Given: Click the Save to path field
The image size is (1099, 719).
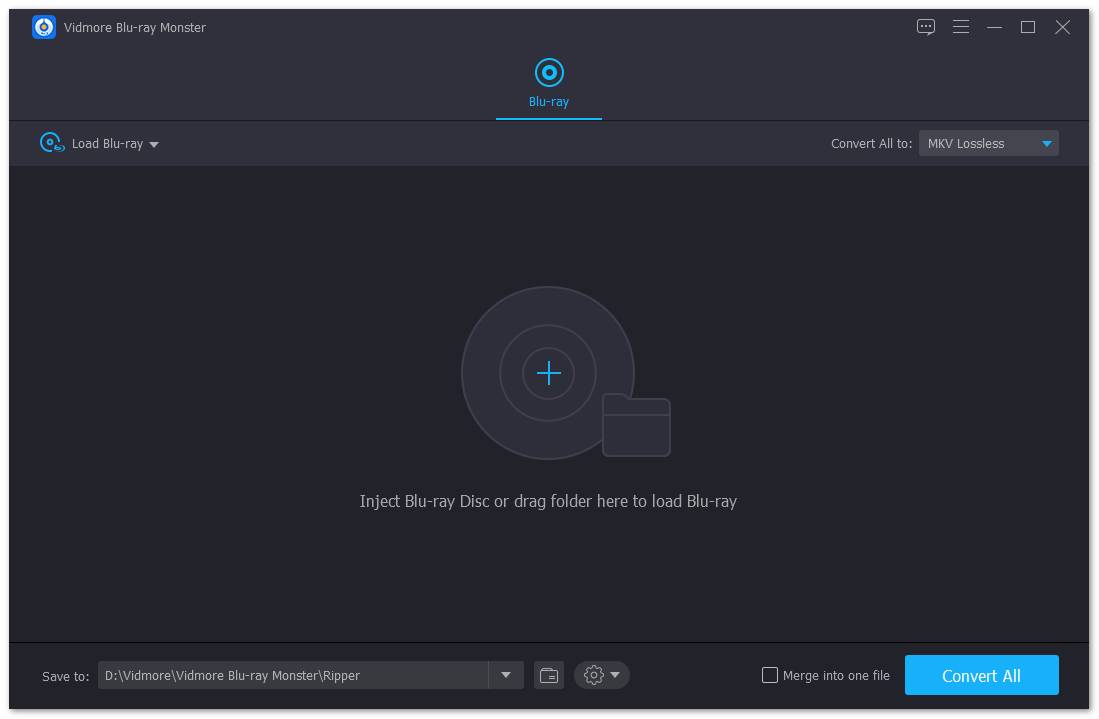Looking at the screenshot, I should [292, 675].
